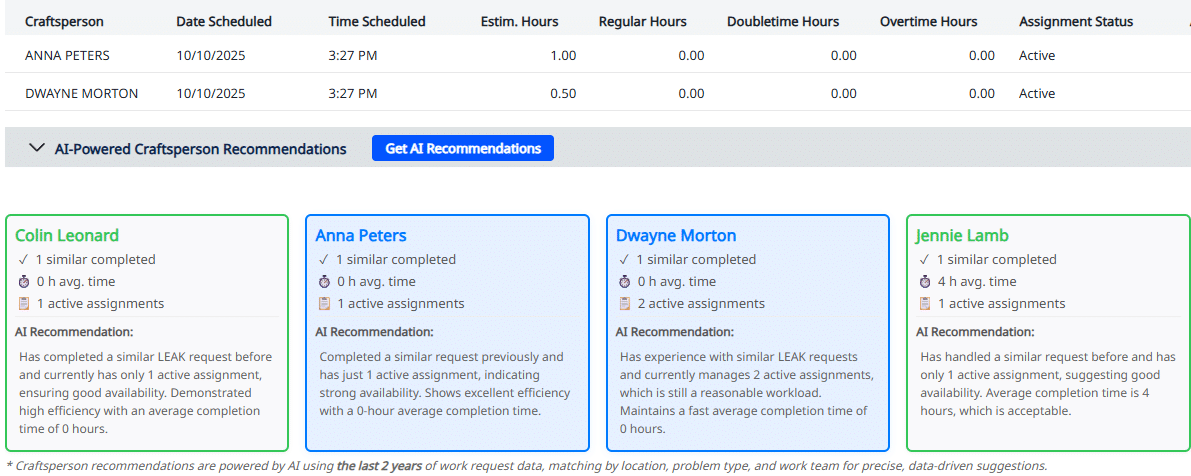Viewport: 1191px width, 476px height.
Task: Click the checkmark icon on Anna Peters' card
Action: pos(324,260)
